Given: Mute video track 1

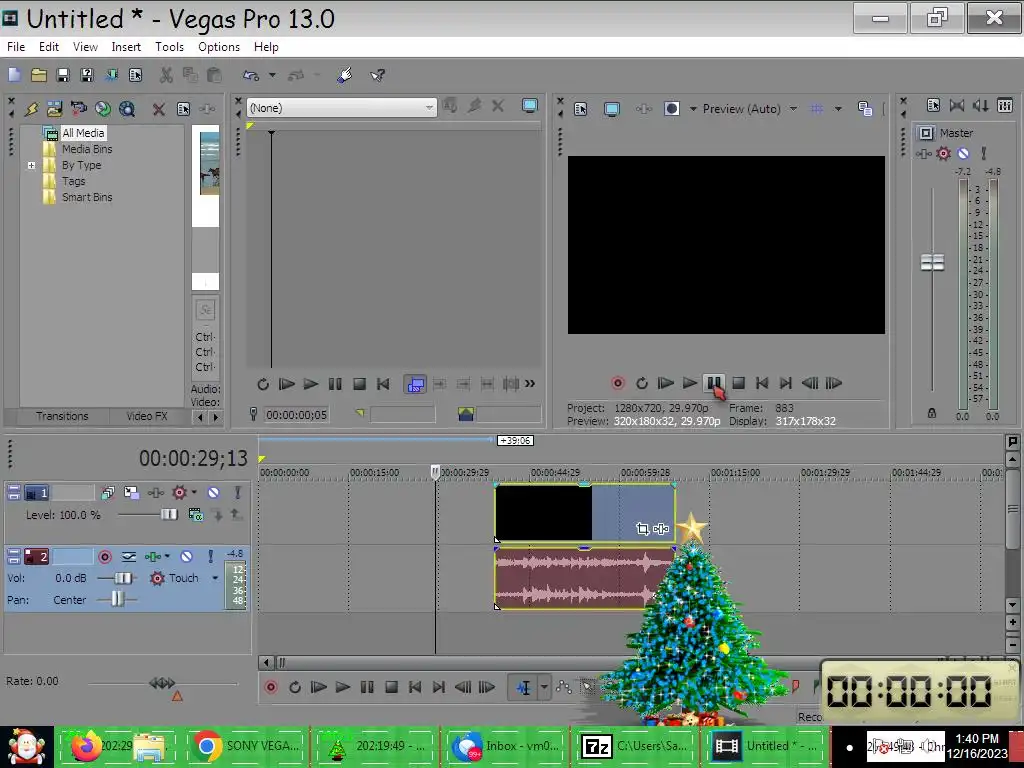Looking at the screenshot, I should point(213,492).
